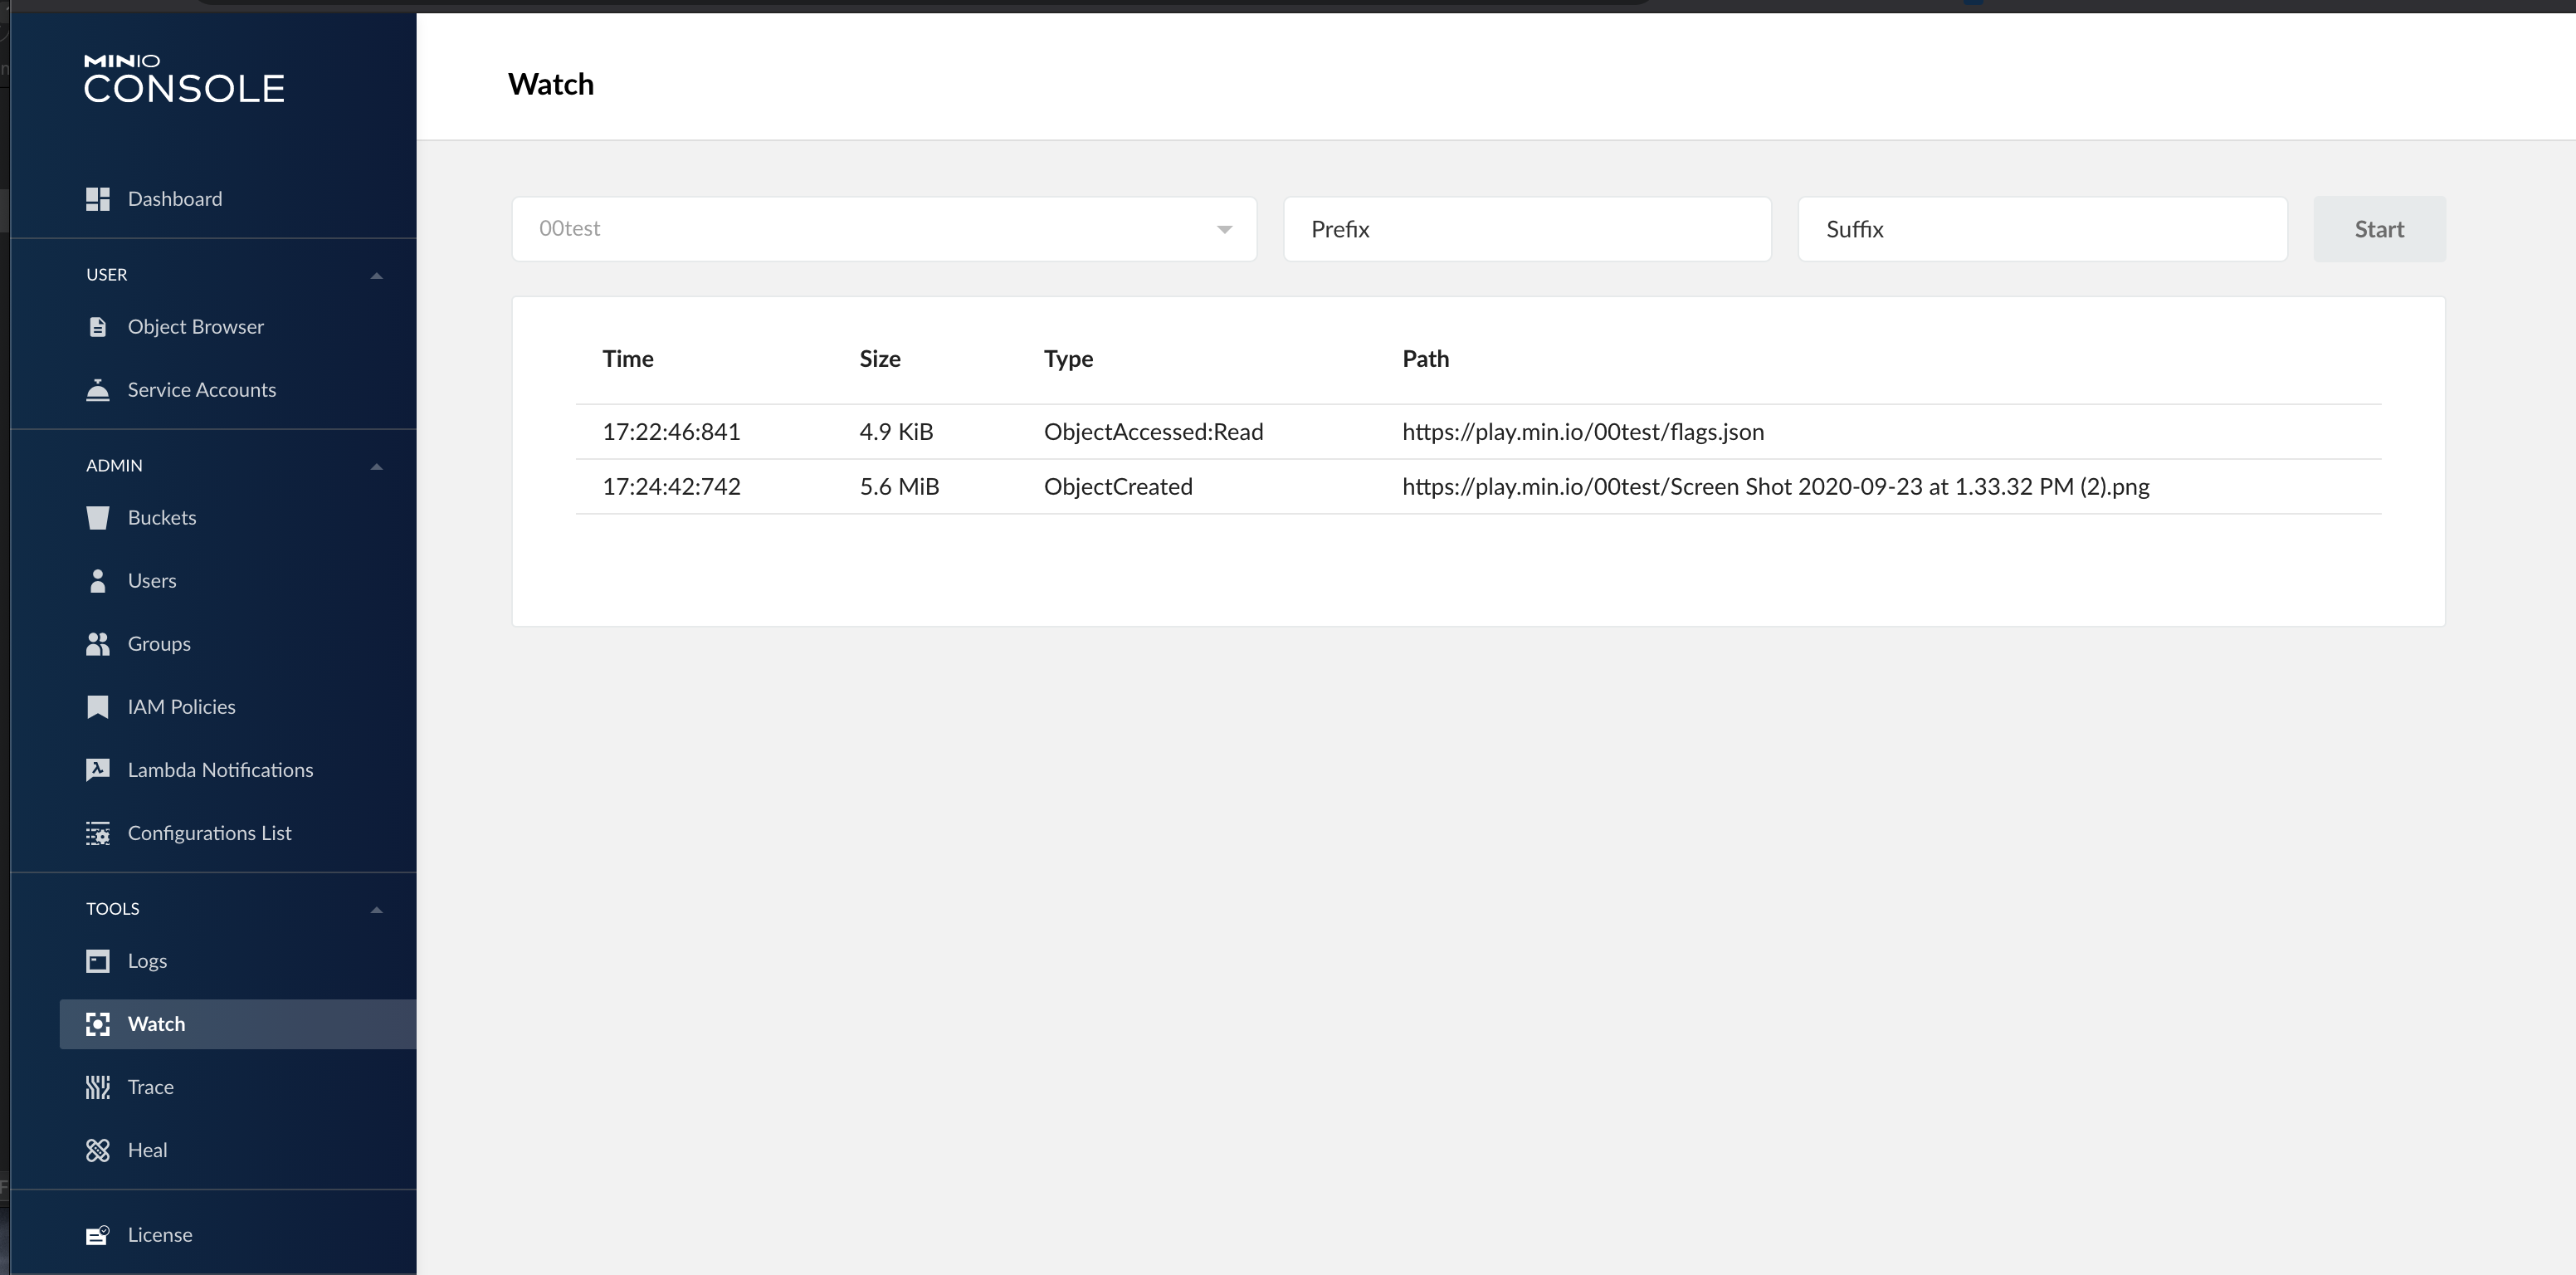Click the Start button
This screenshot has width=2576, height=1275.
click(x=2379, y=229)
